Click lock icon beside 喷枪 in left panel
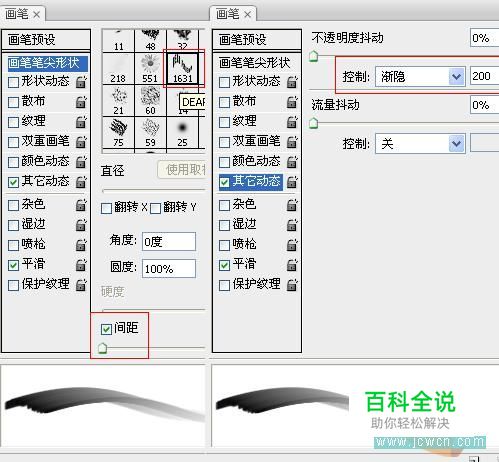The width and height of the screenshot is (499, 462). (x=81, y=245)
